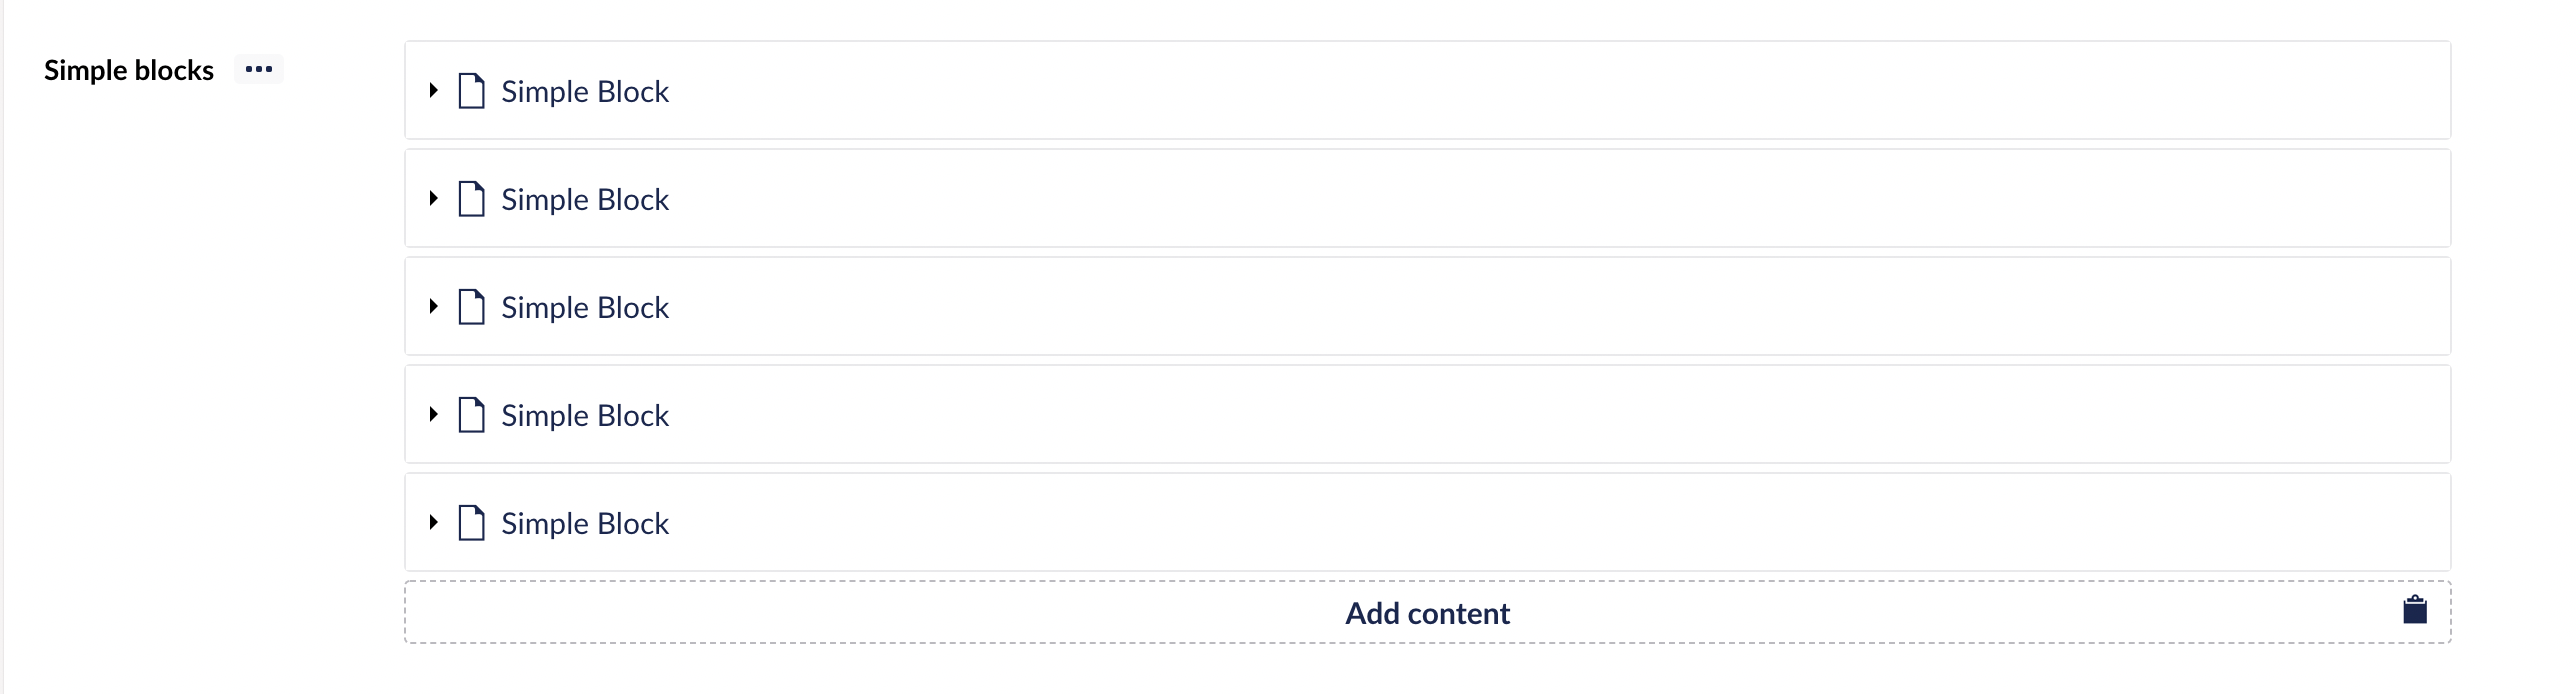Click the document icon on the second Simple Block
Image resolution: width=2576 pixels, height=694 pixels.
[x=471, y=199]
